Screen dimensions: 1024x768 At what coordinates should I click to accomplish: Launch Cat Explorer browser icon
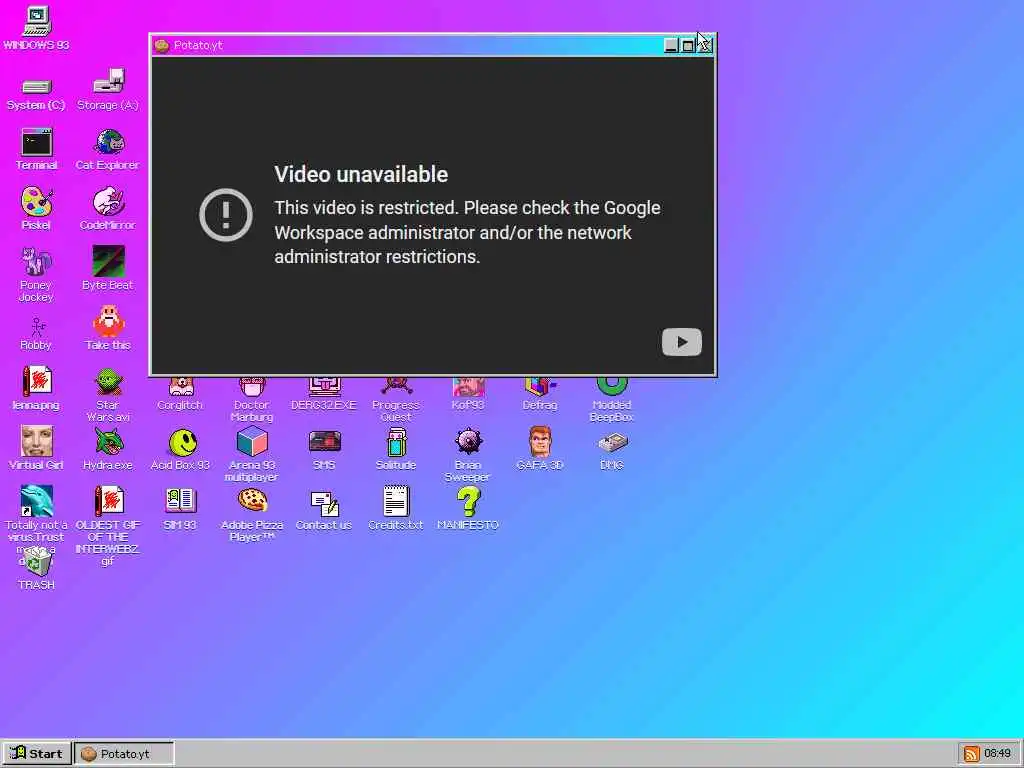point(108,142)
